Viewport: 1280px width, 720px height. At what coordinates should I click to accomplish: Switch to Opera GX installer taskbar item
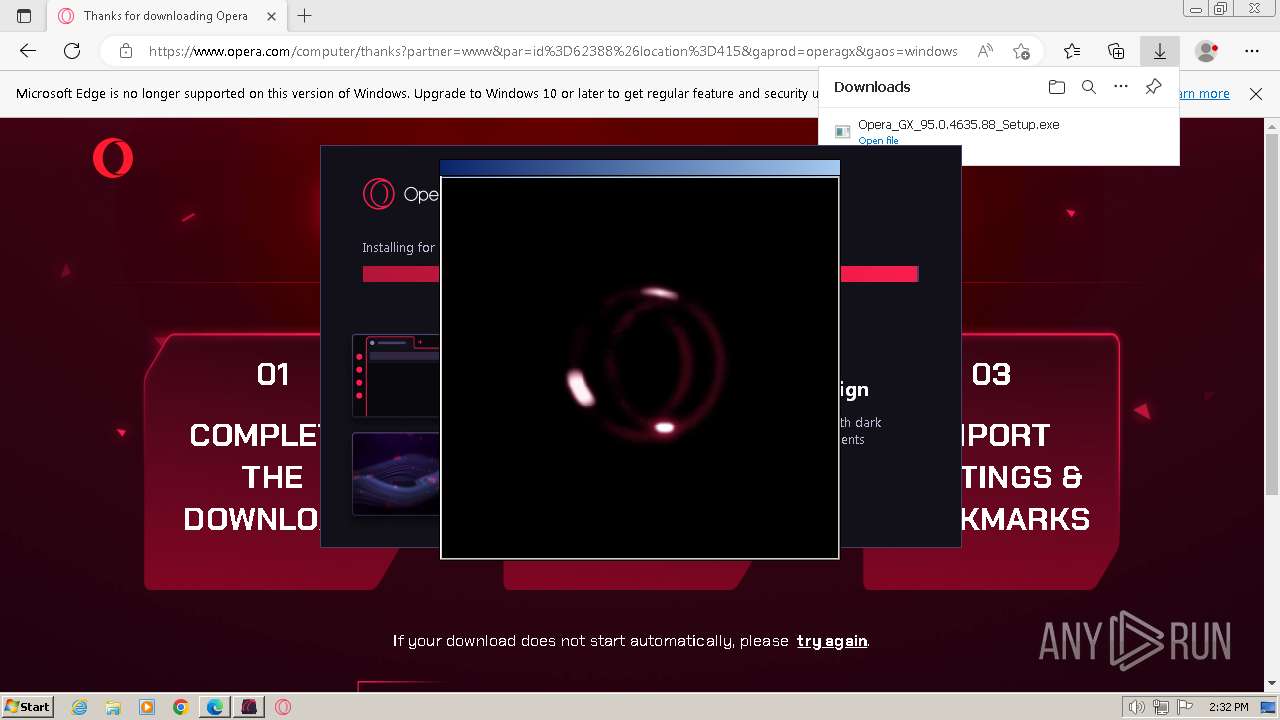(249, 707)
